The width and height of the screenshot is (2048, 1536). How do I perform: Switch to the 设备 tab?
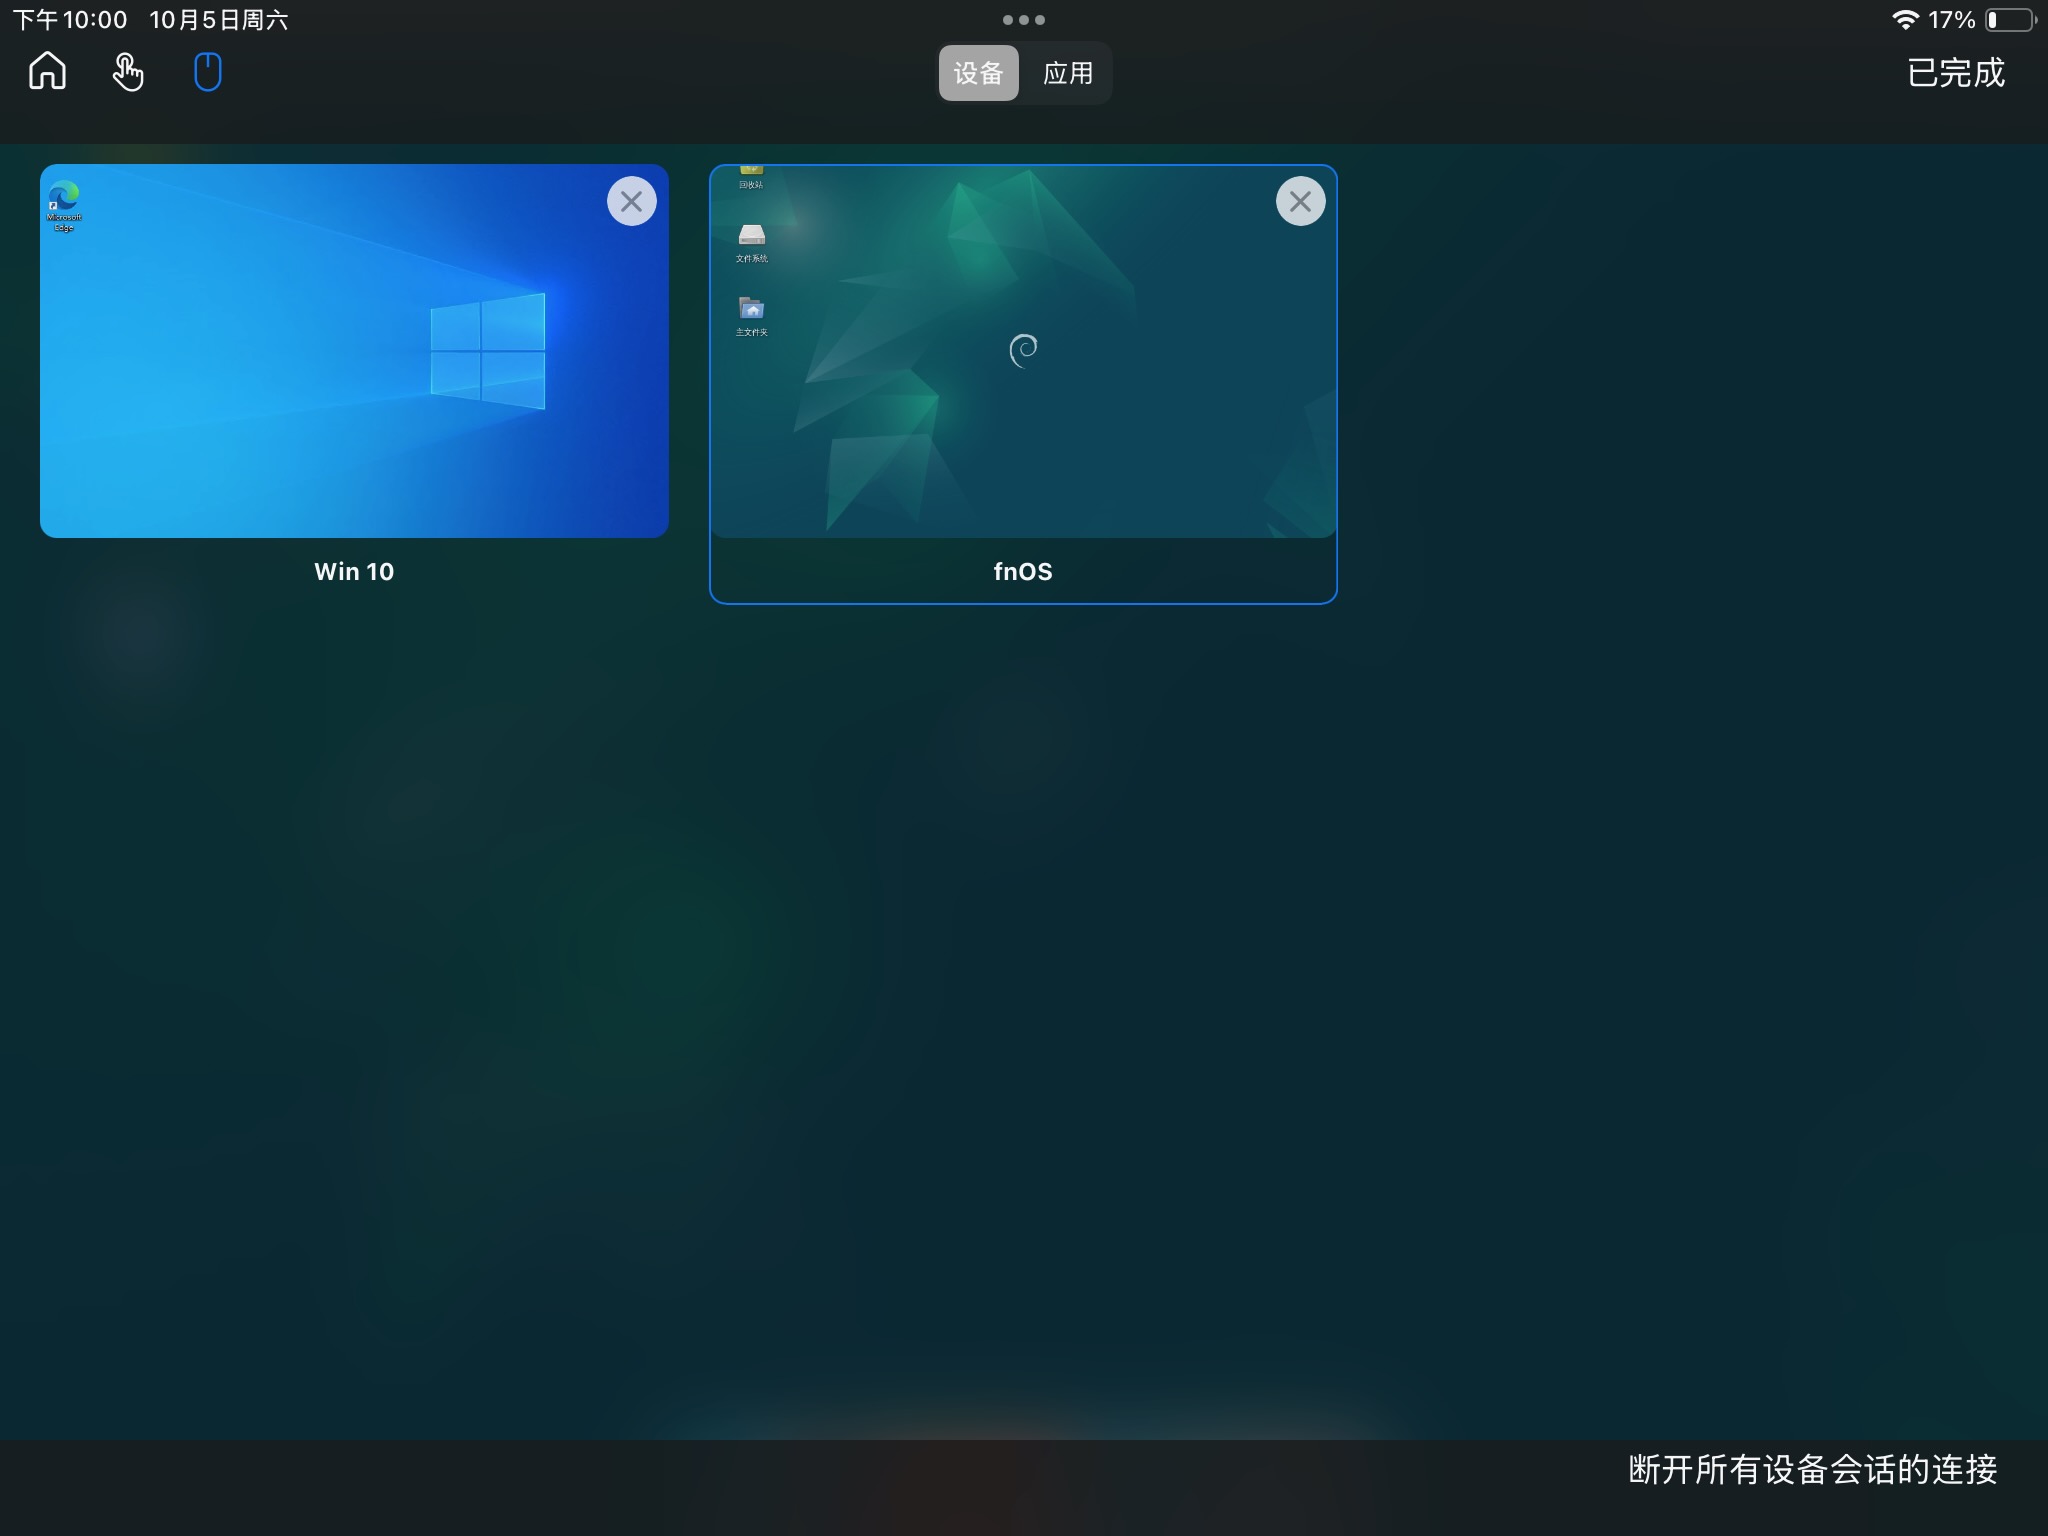[x=978, y=73]
